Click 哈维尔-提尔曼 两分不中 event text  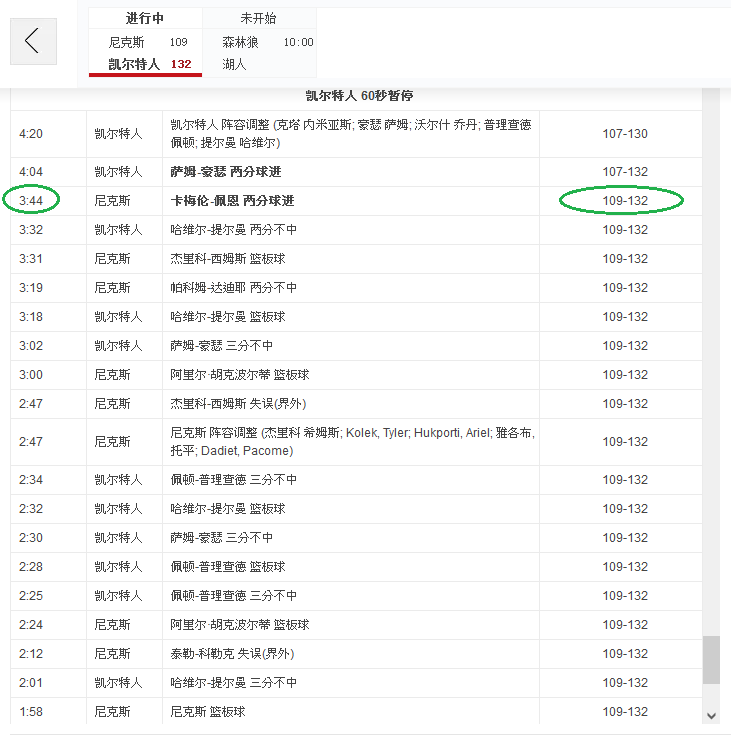pos(233,230)
